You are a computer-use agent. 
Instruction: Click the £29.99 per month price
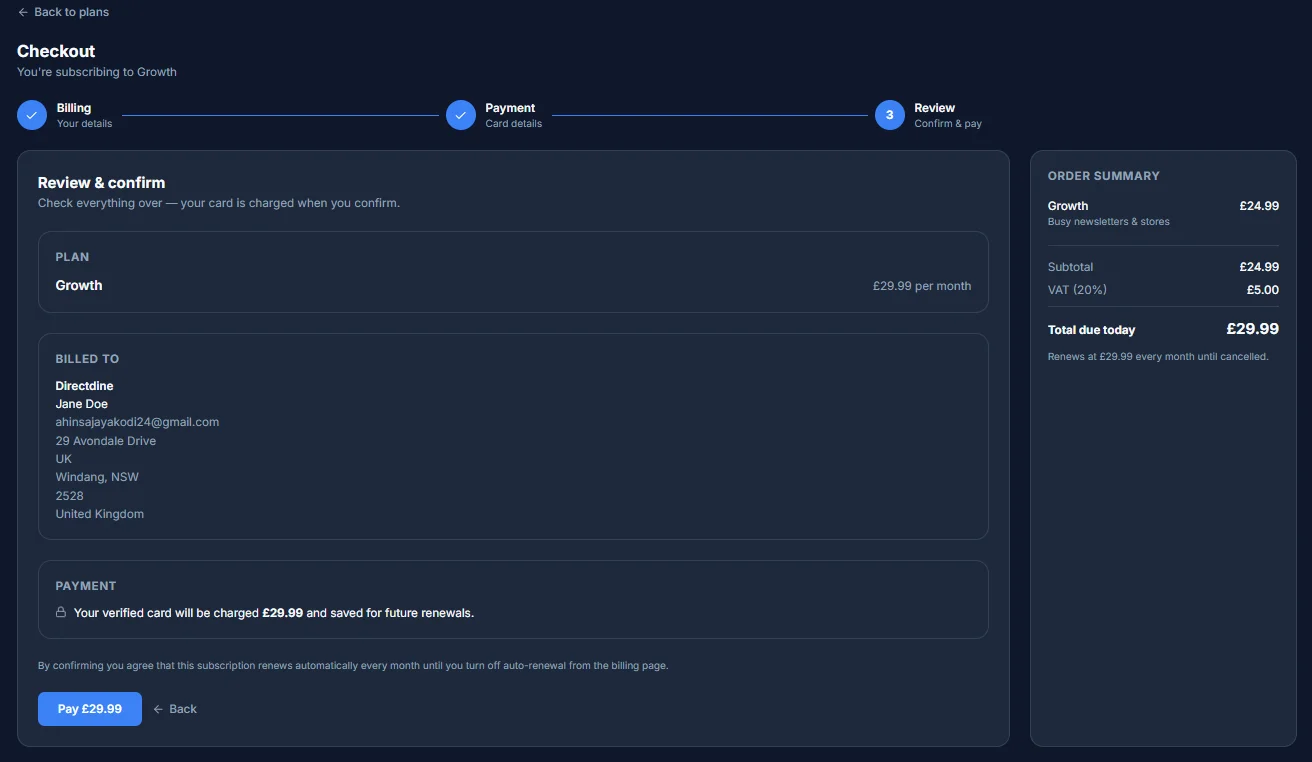pos(922,285)
